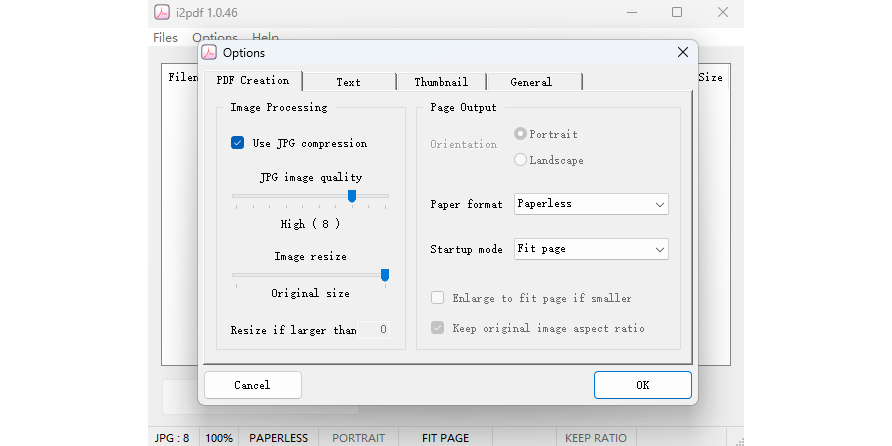Open the Startup mode dropdown

pyautogui.click(x=591, y=249)
